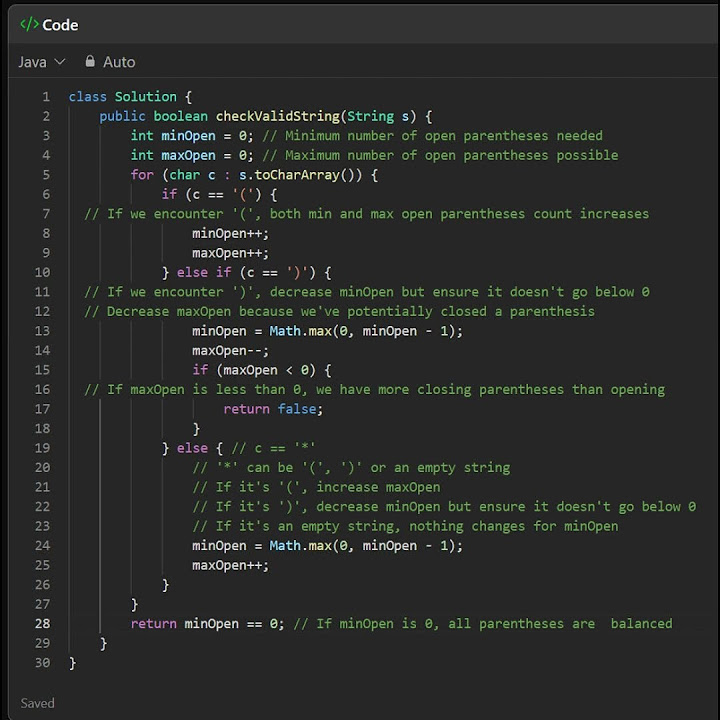The width and height of the screenshot is (720, 720).
Task: Click 'return minOpen == 0;' on line 28
Action: pyautogui.click(x=208, y=624)
